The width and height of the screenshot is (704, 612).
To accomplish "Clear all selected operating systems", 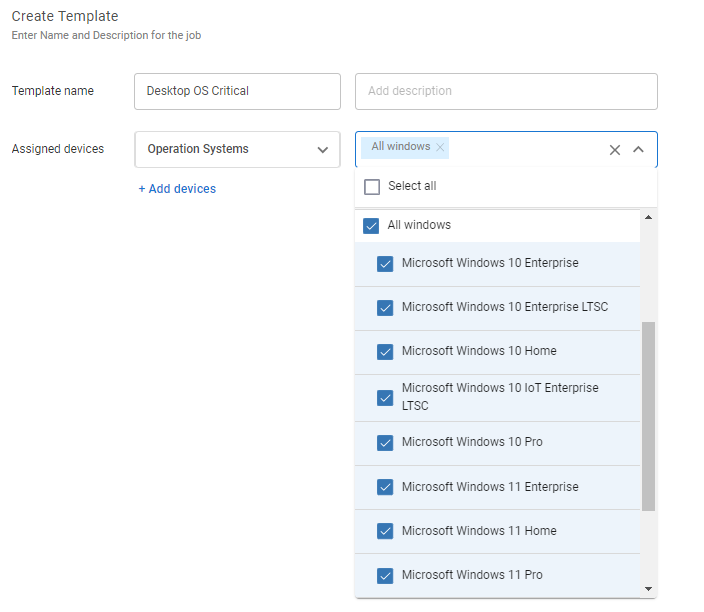I will 615,150.
